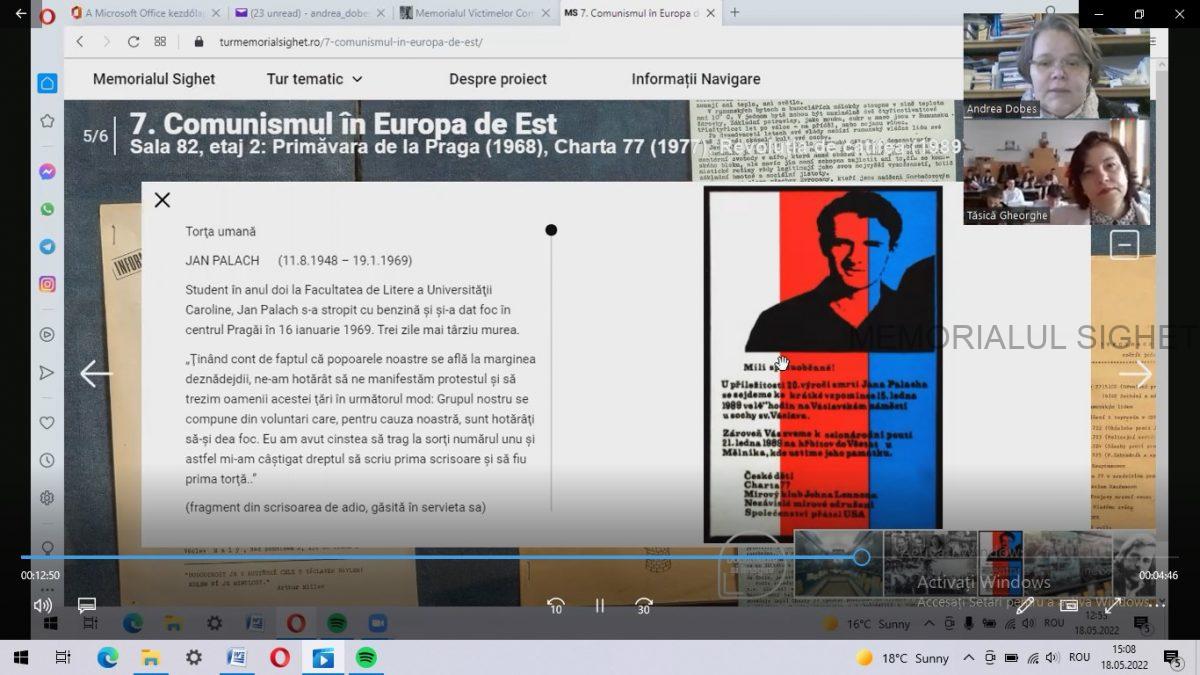Click the Zoom icon in the recorded taskbar
Viewport: 1200px width, 675px height.
point(377,623)
